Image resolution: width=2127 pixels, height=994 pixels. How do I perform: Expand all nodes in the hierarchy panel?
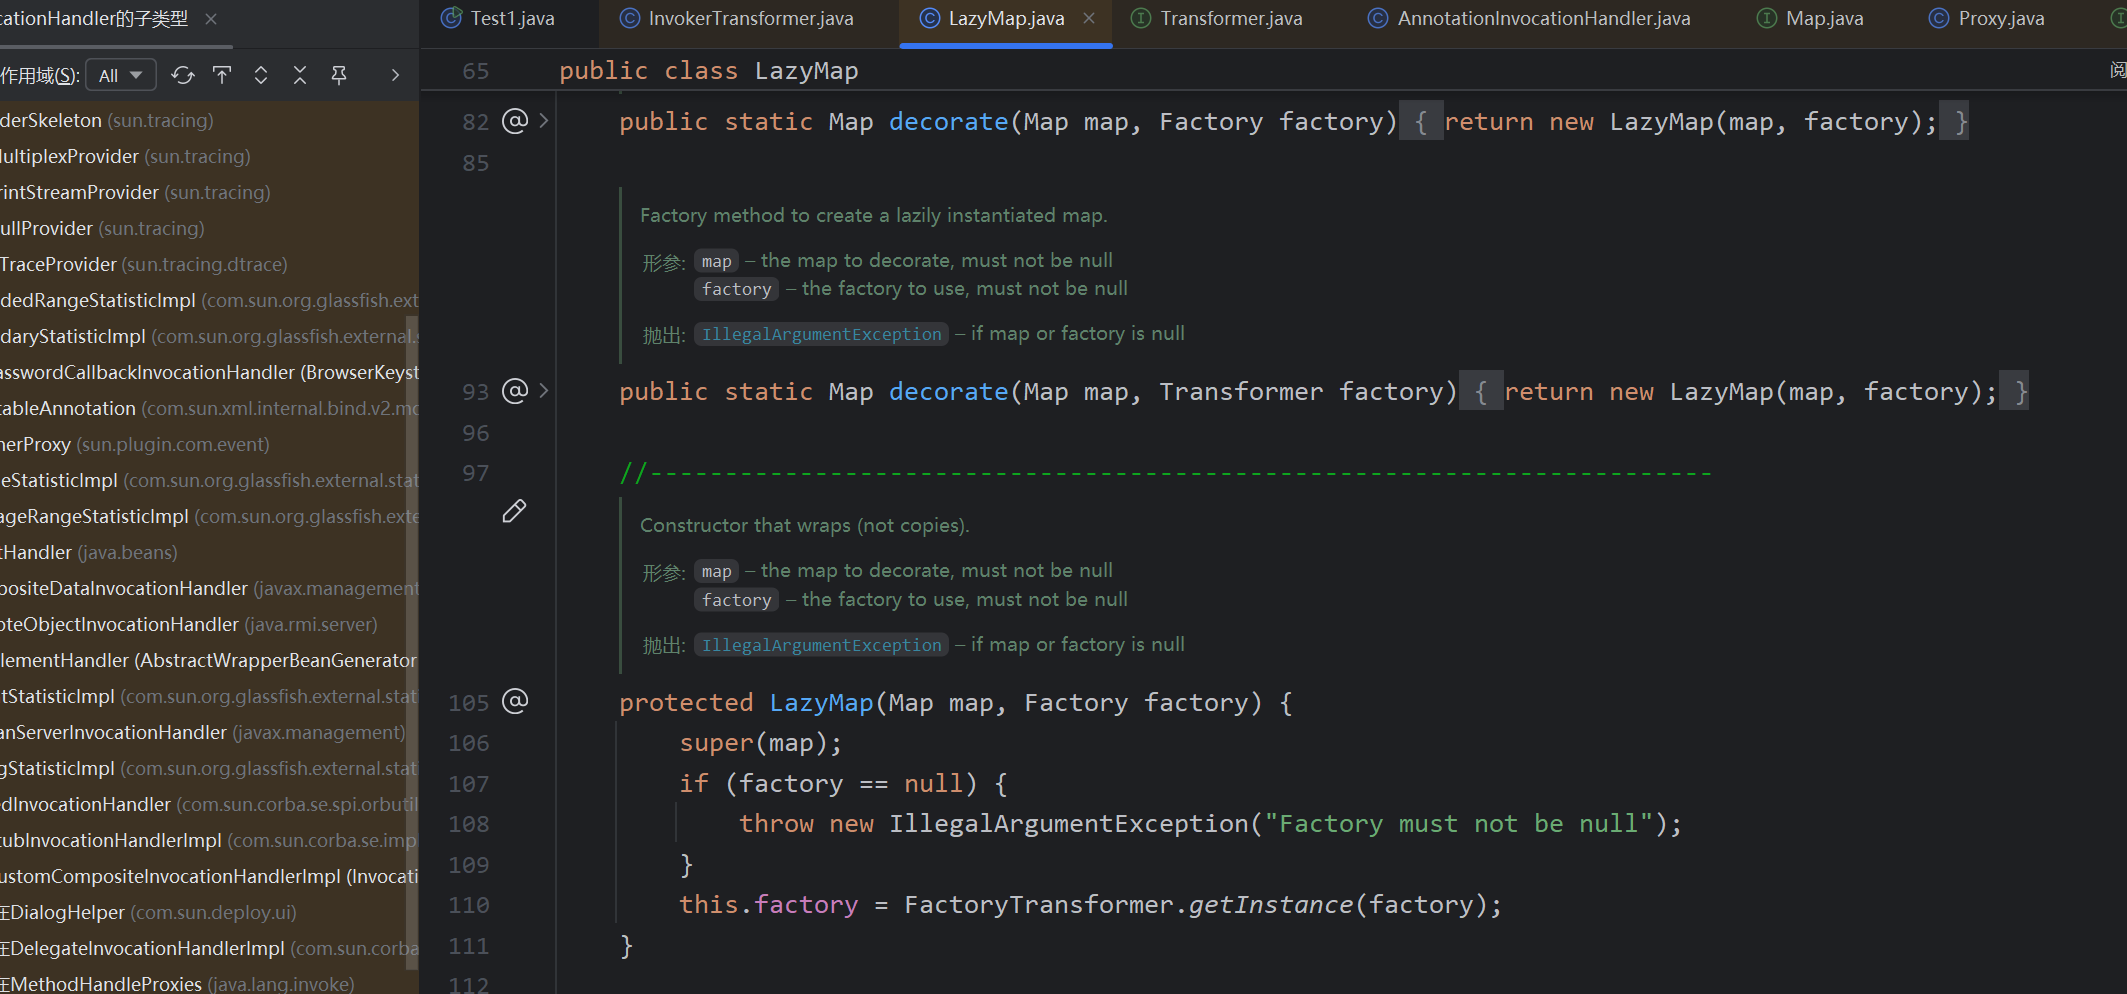point(261,75)
